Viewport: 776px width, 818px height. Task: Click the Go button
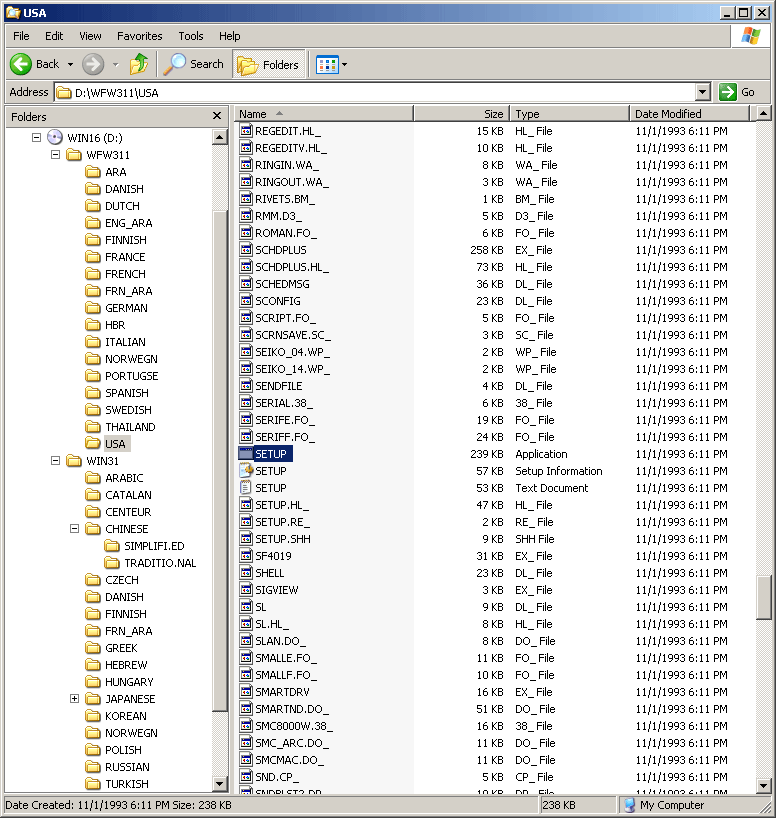[x=736, y=92]
